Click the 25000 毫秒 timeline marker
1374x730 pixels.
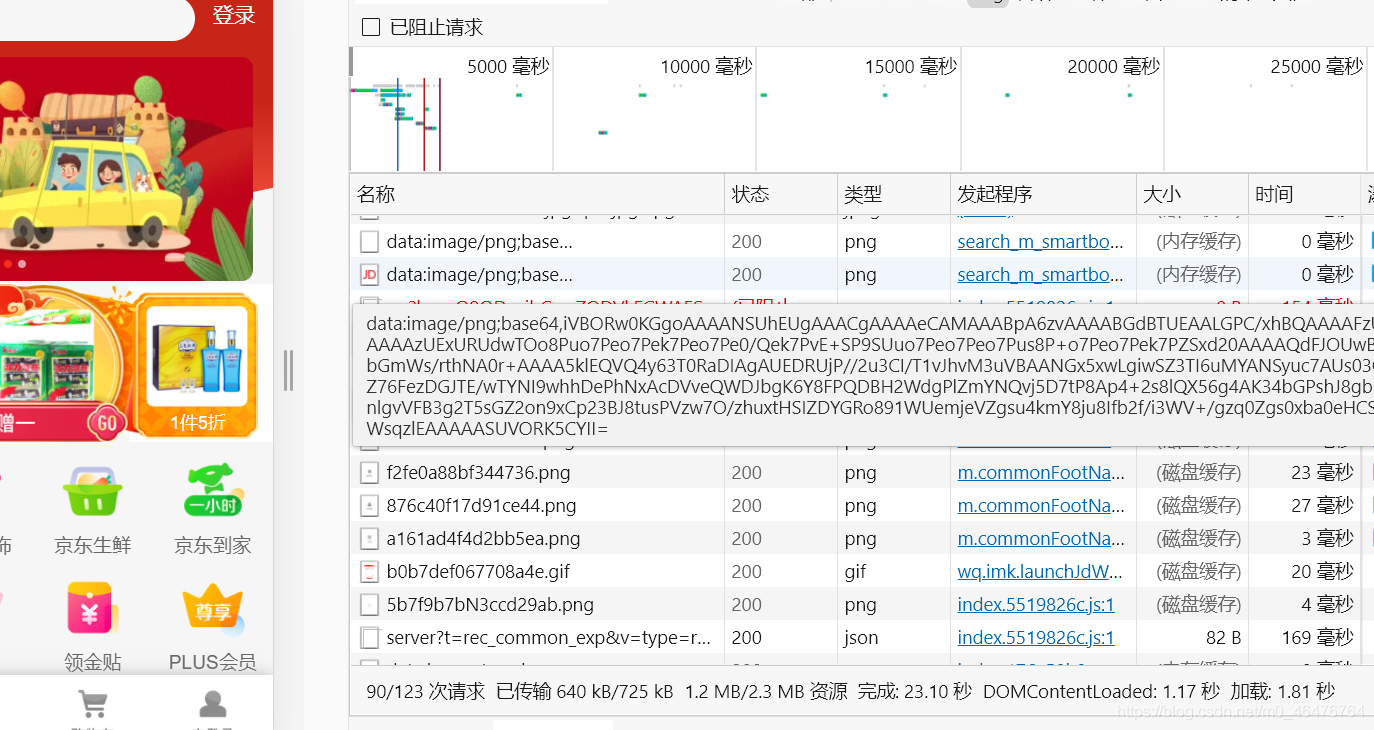click(1317, 67)
